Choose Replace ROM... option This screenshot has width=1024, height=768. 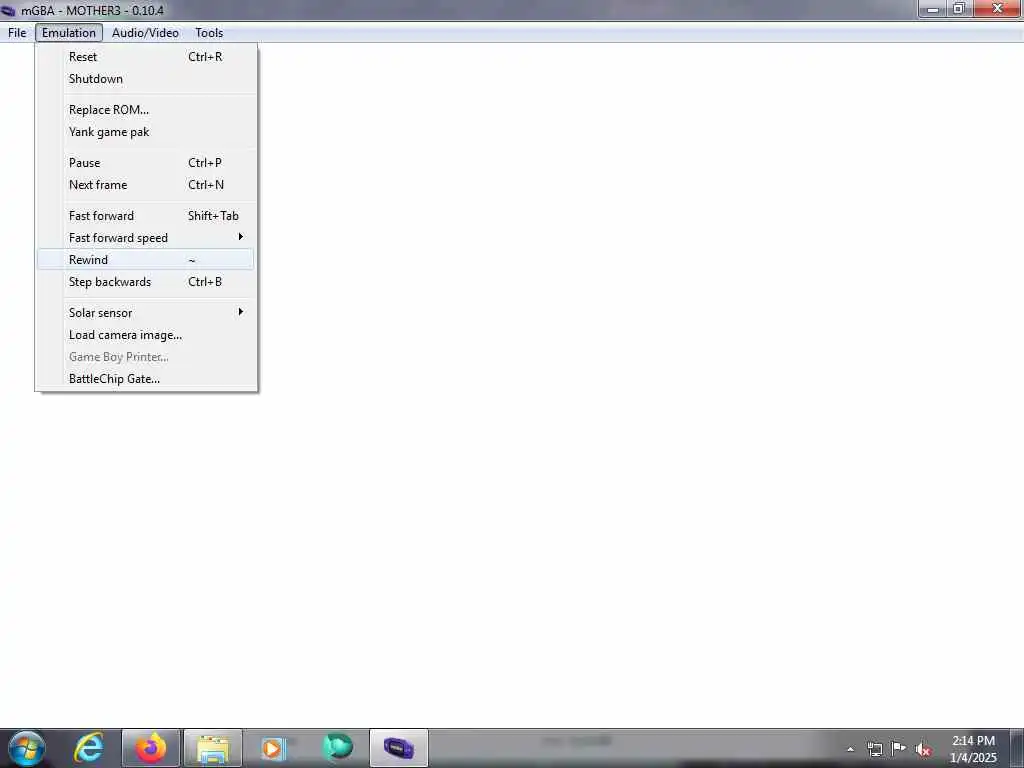click(146, 110)
